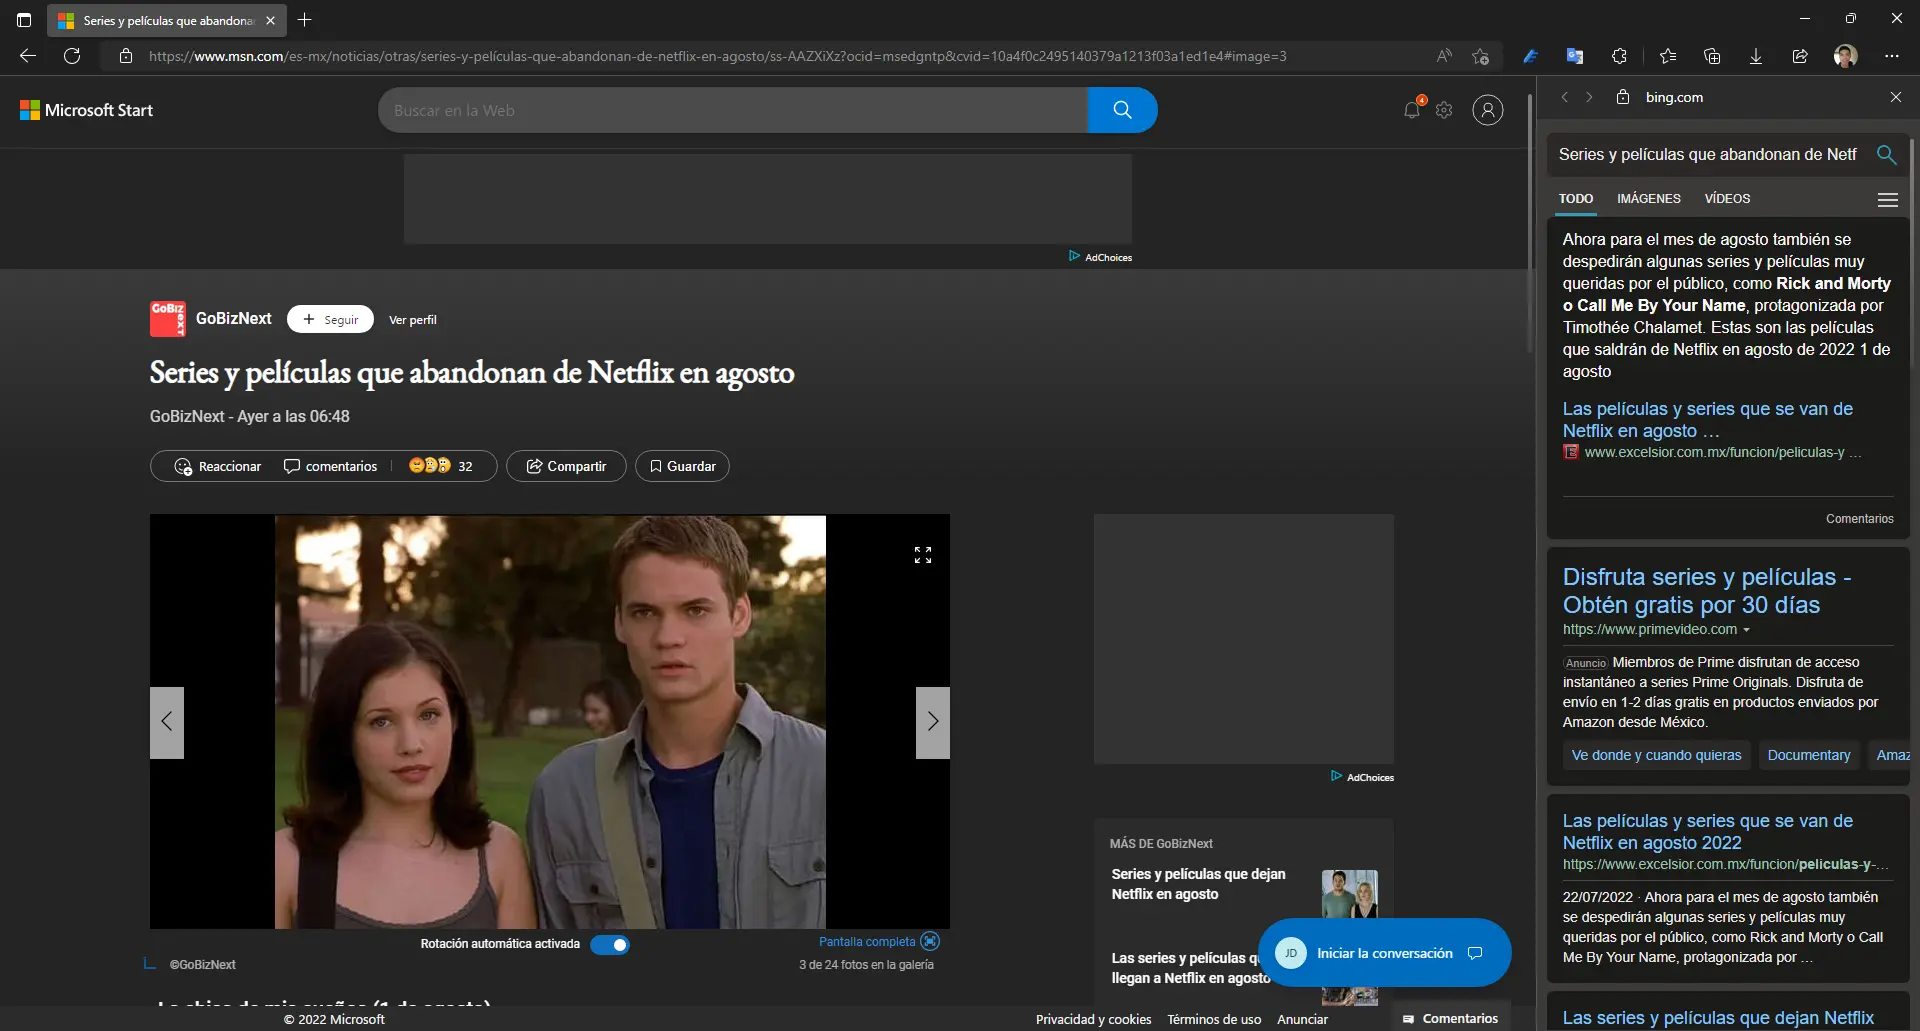Go back in the Bing sidebar

(x=1565, y=97)
